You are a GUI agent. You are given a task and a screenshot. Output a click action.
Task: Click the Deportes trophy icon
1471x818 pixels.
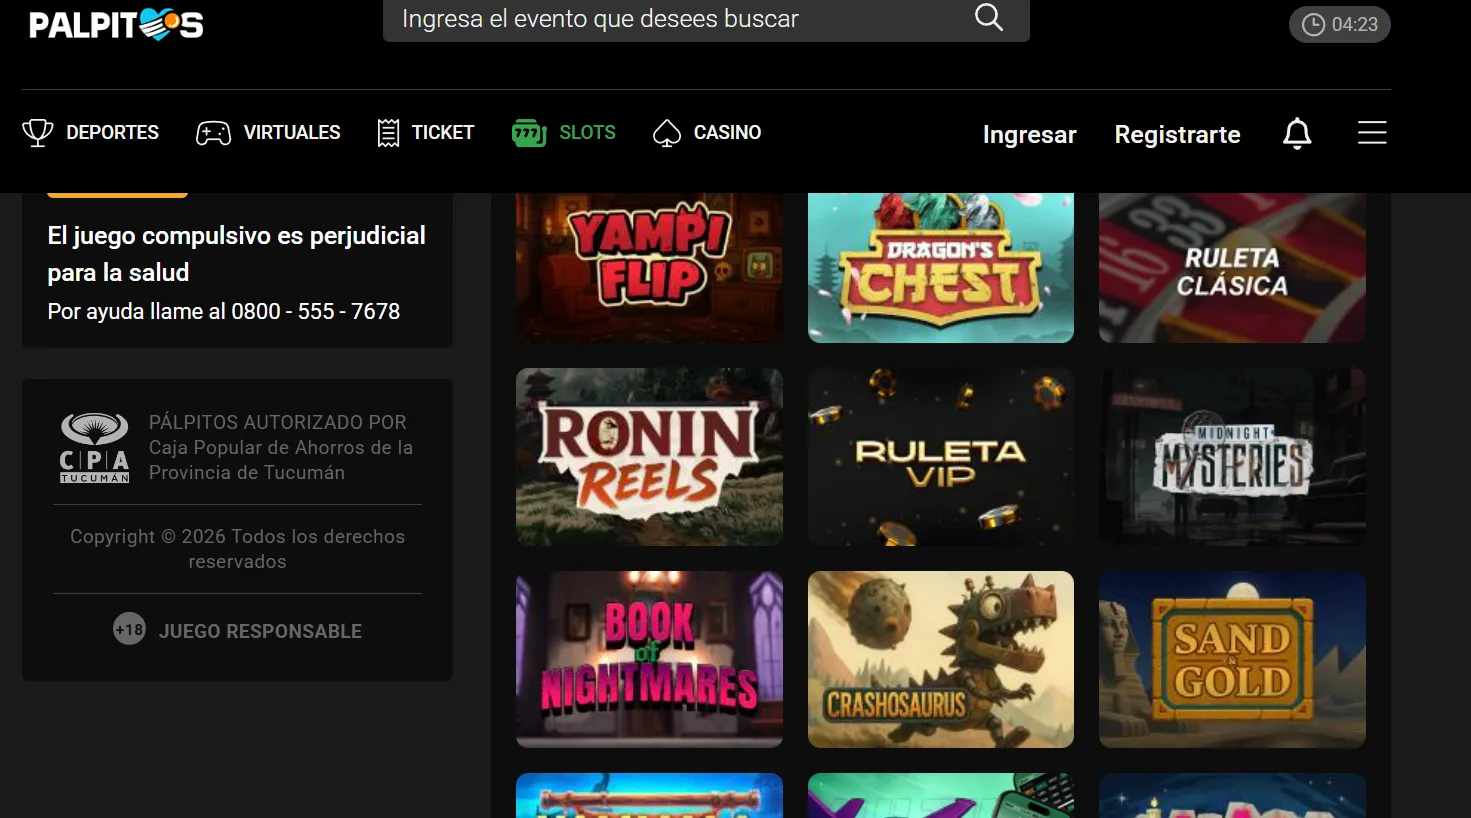pos(38,133)
